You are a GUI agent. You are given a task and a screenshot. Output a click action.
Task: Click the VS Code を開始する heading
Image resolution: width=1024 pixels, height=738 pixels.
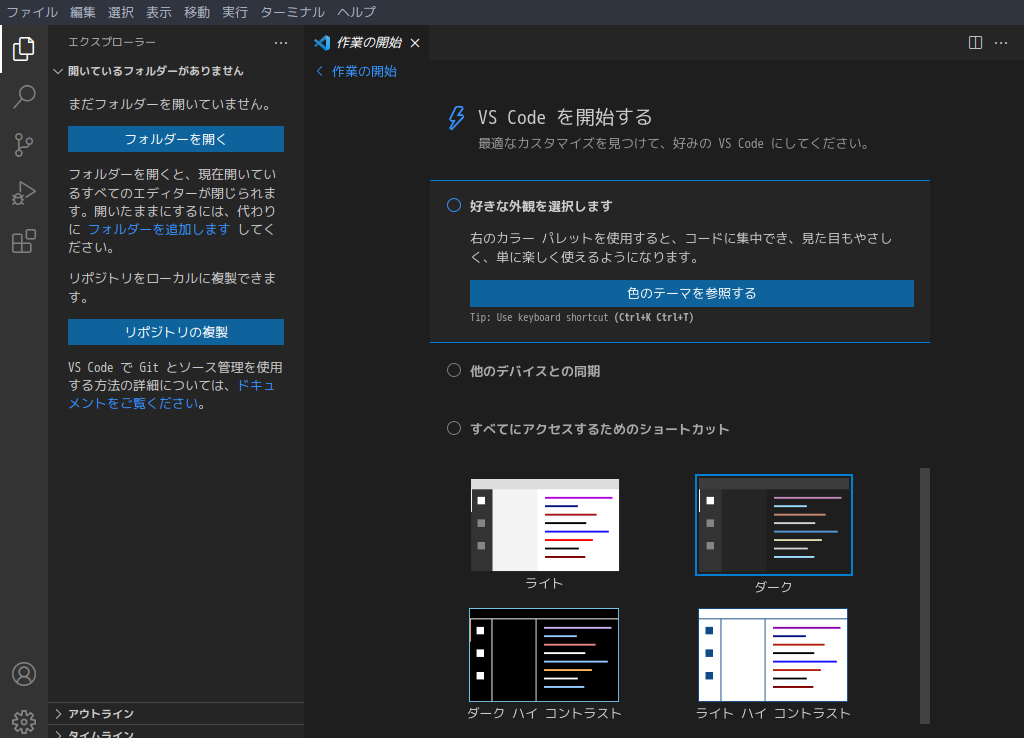[x=565, y=118]
